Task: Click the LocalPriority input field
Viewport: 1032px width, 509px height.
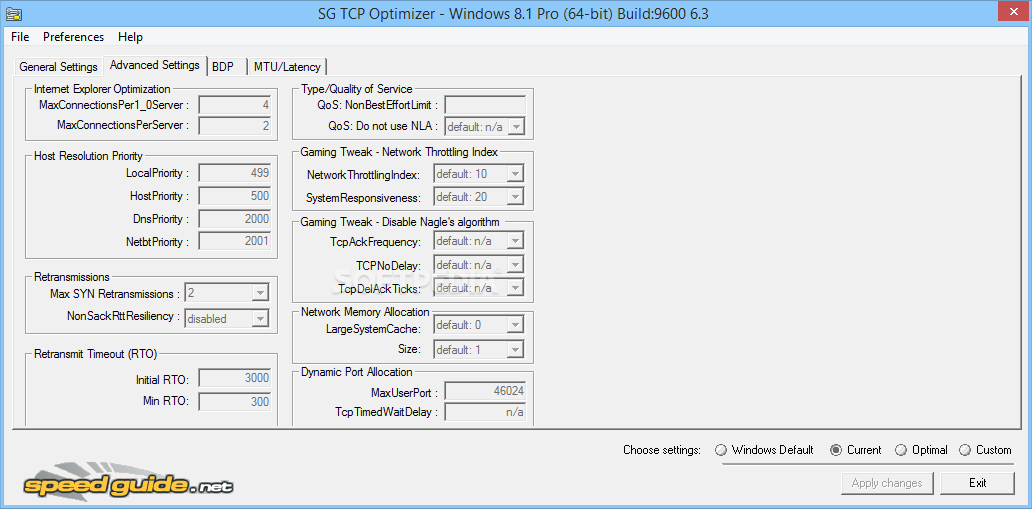Action: pyautogui.click(x=234, y=173)
